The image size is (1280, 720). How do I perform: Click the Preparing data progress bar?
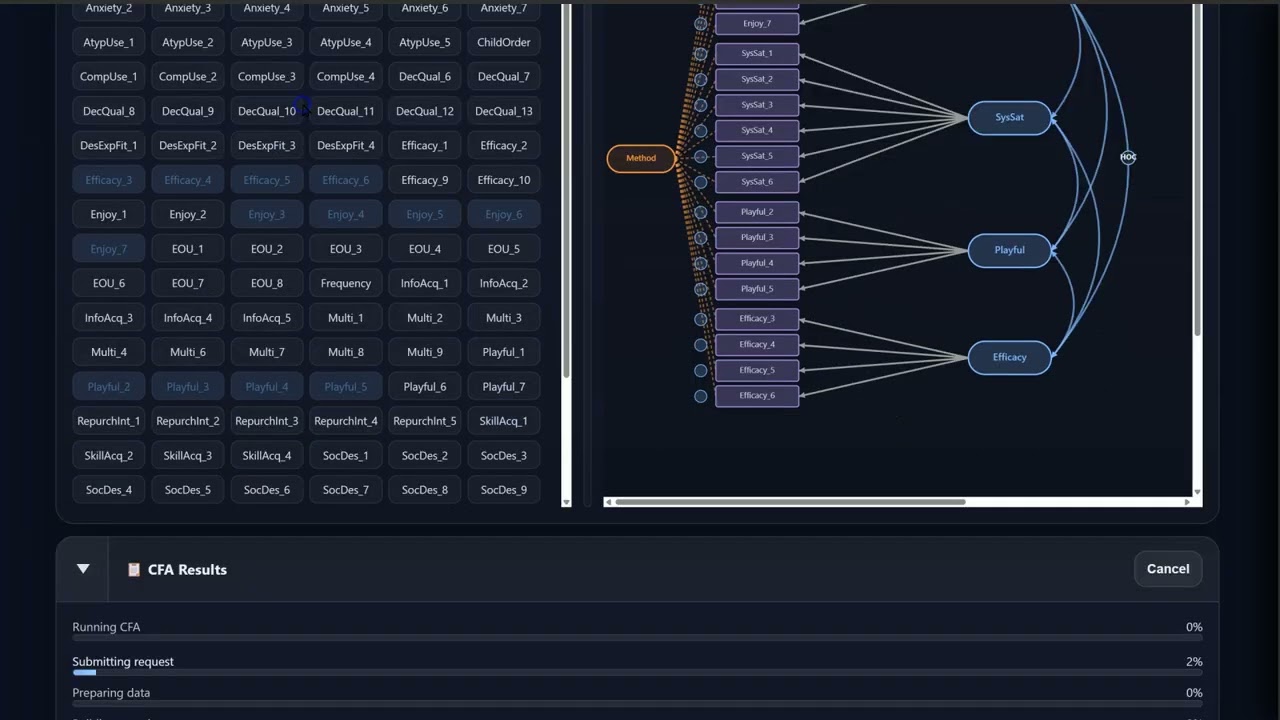click(637, 703)
